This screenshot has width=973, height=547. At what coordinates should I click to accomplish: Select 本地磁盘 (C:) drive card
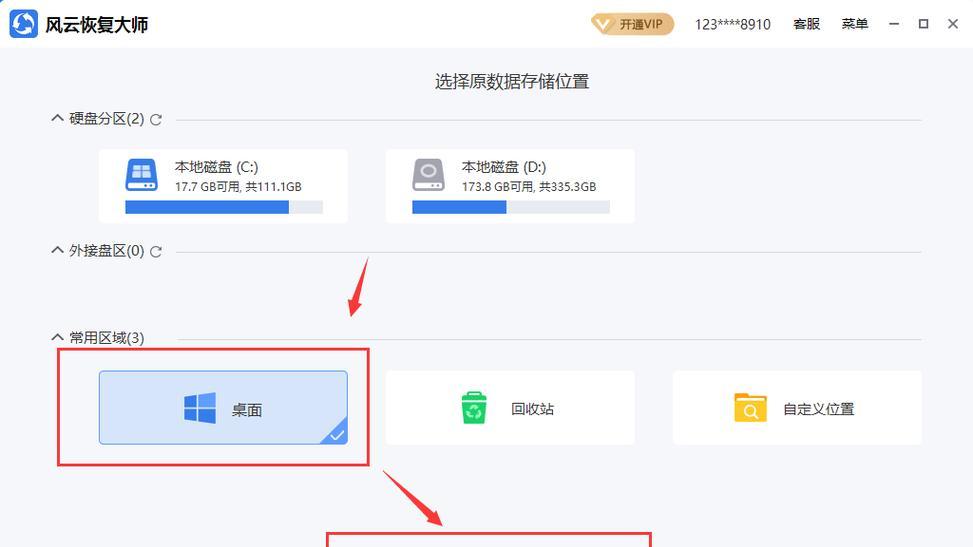[223, 186]
